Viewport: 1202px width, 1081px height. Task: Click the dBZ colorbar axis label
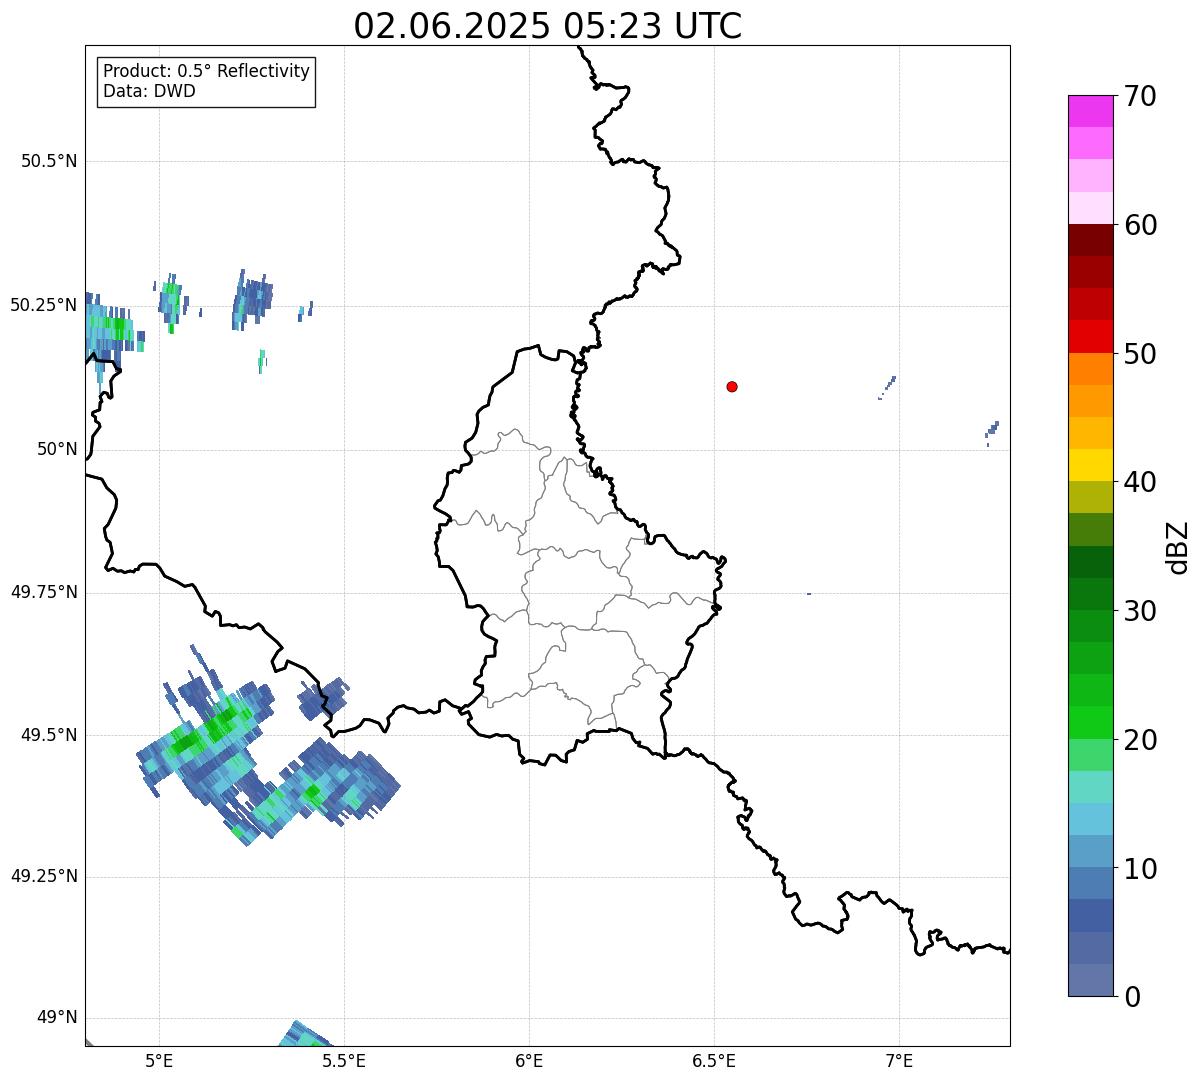[1178, 547]
